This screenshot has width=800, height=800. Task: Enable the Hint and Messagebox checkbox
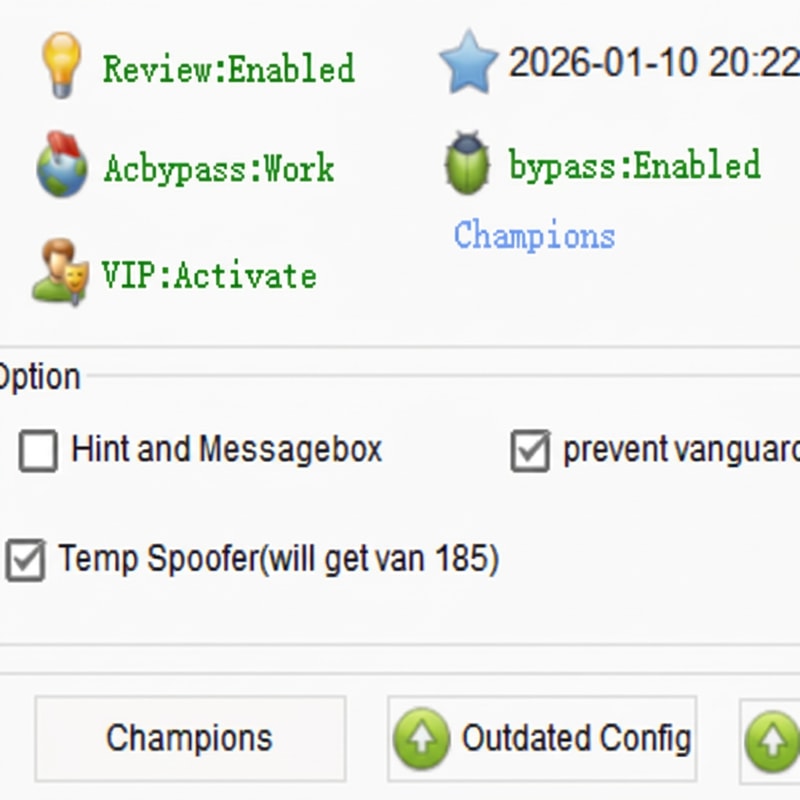coord(38,451)
